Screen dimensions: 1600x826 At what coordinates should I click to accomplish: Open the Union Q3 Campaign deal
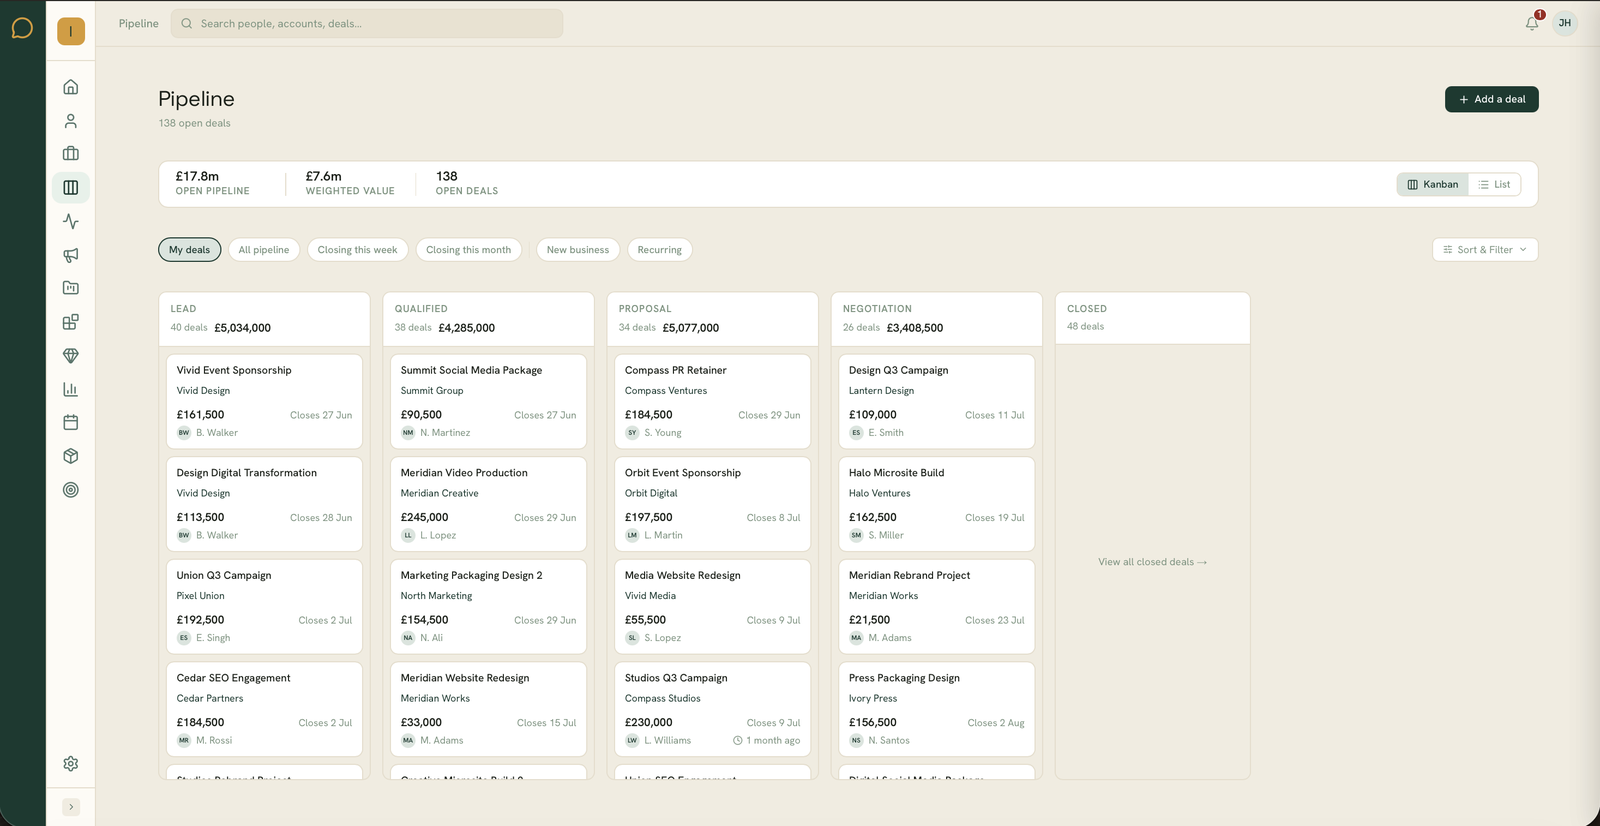(264, 606)
